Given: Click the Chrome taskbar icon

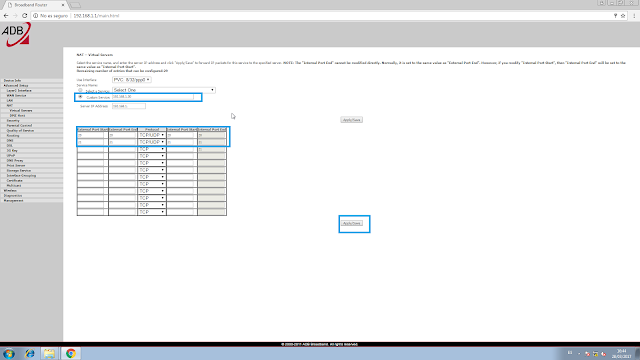Looking at the screenshot, I should tap(71, 353).
